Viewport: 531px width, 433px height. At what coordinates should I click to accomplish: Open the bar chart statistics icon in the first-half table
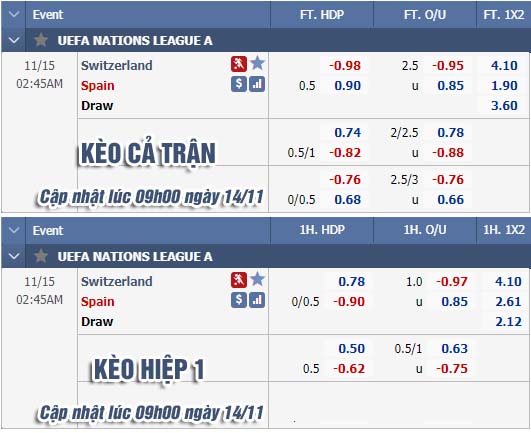[x=257, y=300]
